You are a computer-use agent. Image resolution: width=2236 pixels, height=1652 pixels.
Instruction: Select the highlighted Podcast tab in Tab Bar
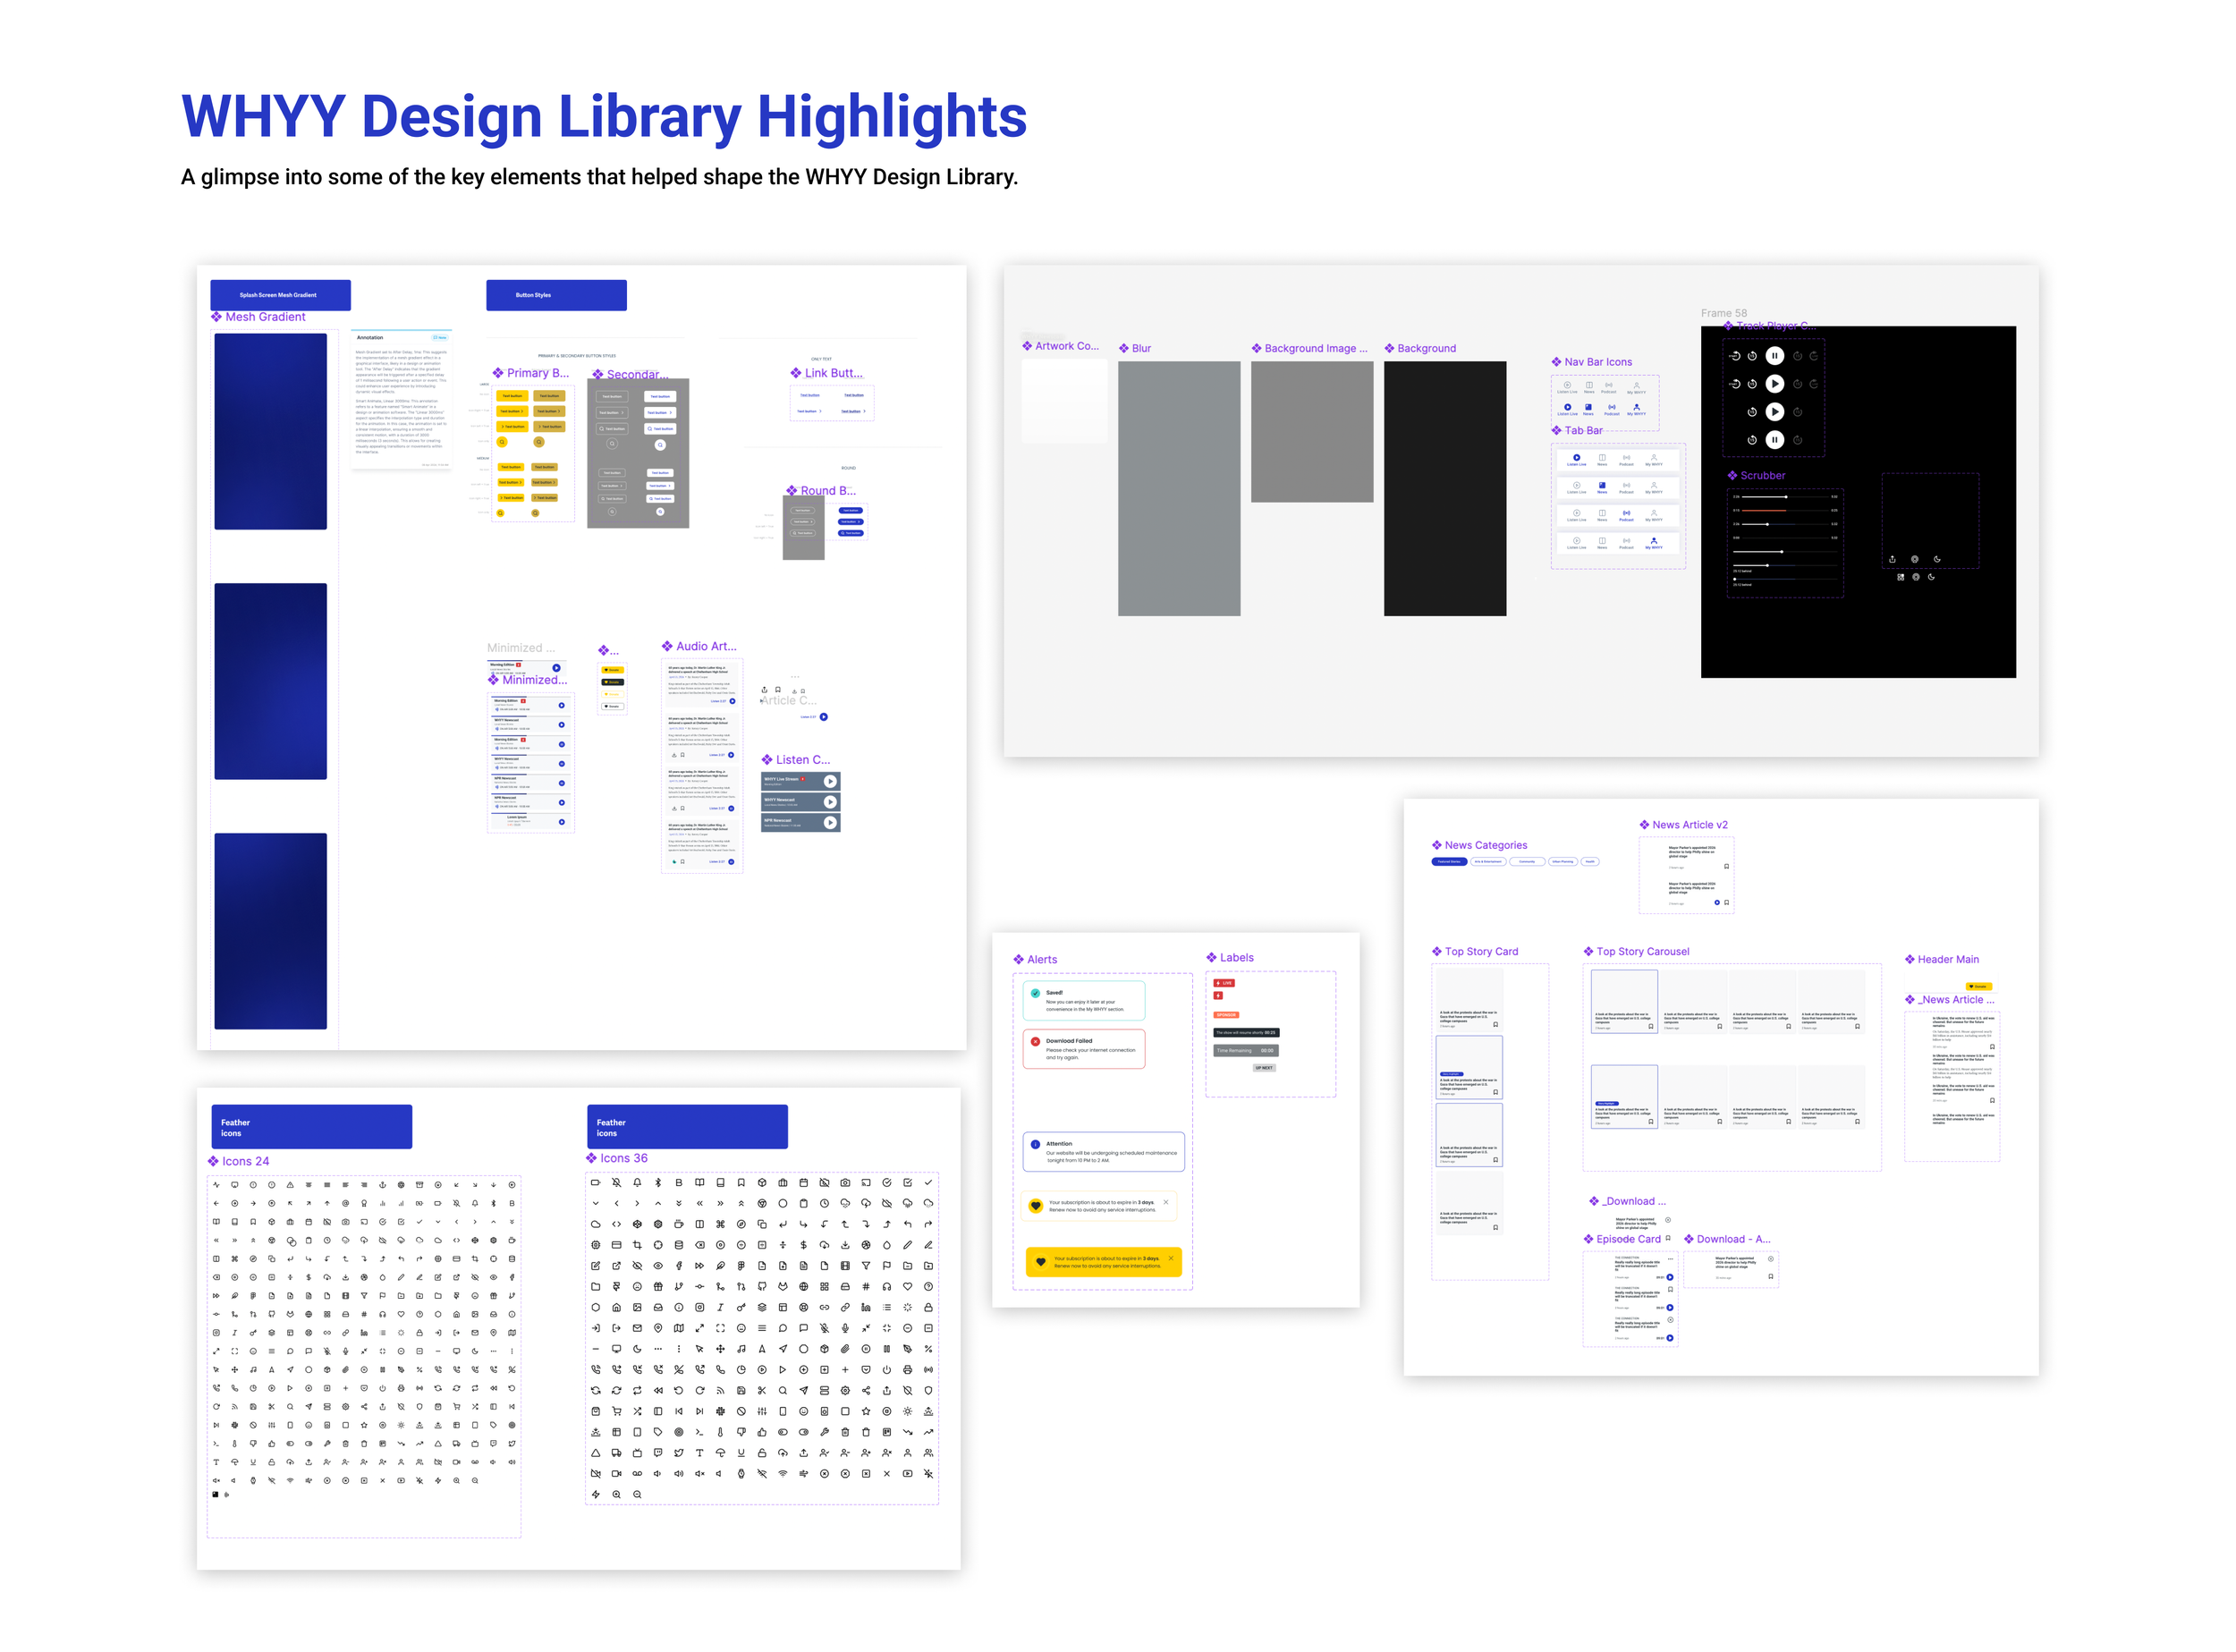click(1626, 515)
